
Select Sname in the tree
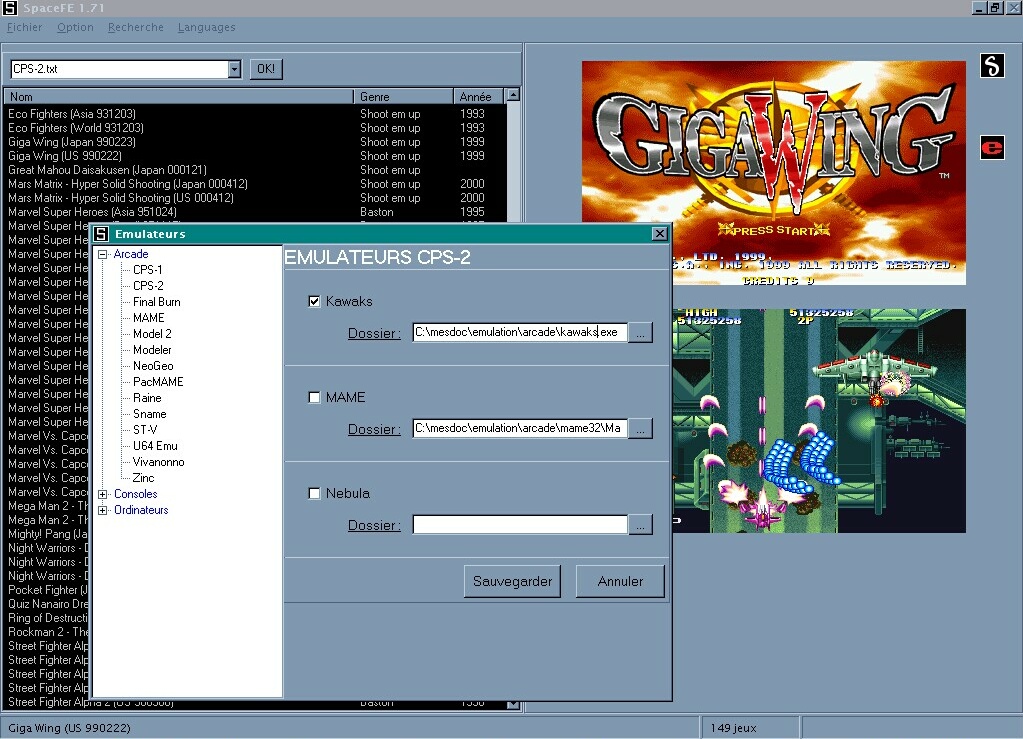click(149, 414)
